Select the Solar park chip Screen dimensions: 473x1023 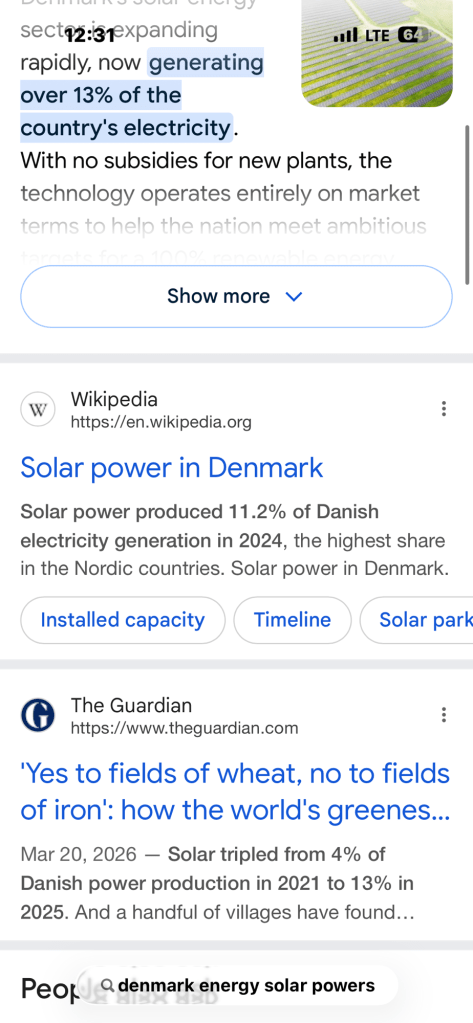click(x=416, y=620)
